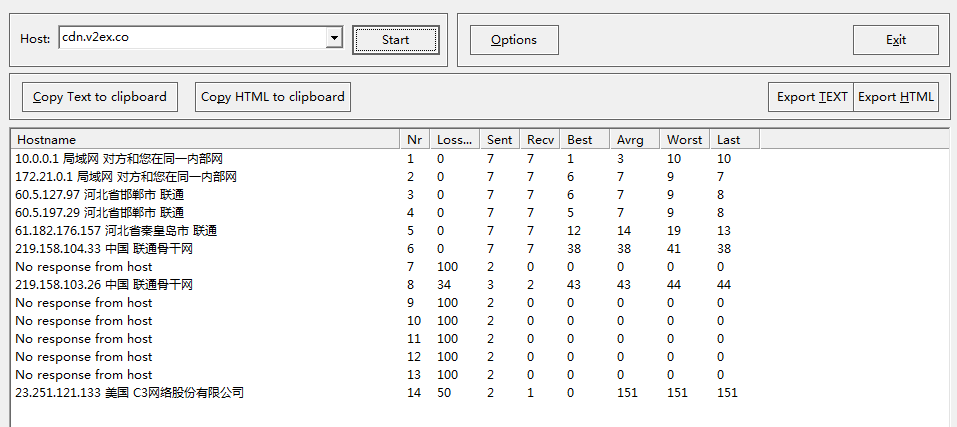Image resolution: width=957 pixels, height=427 pixels.
Task: Click the Exit button
Action: coord(895,40)
